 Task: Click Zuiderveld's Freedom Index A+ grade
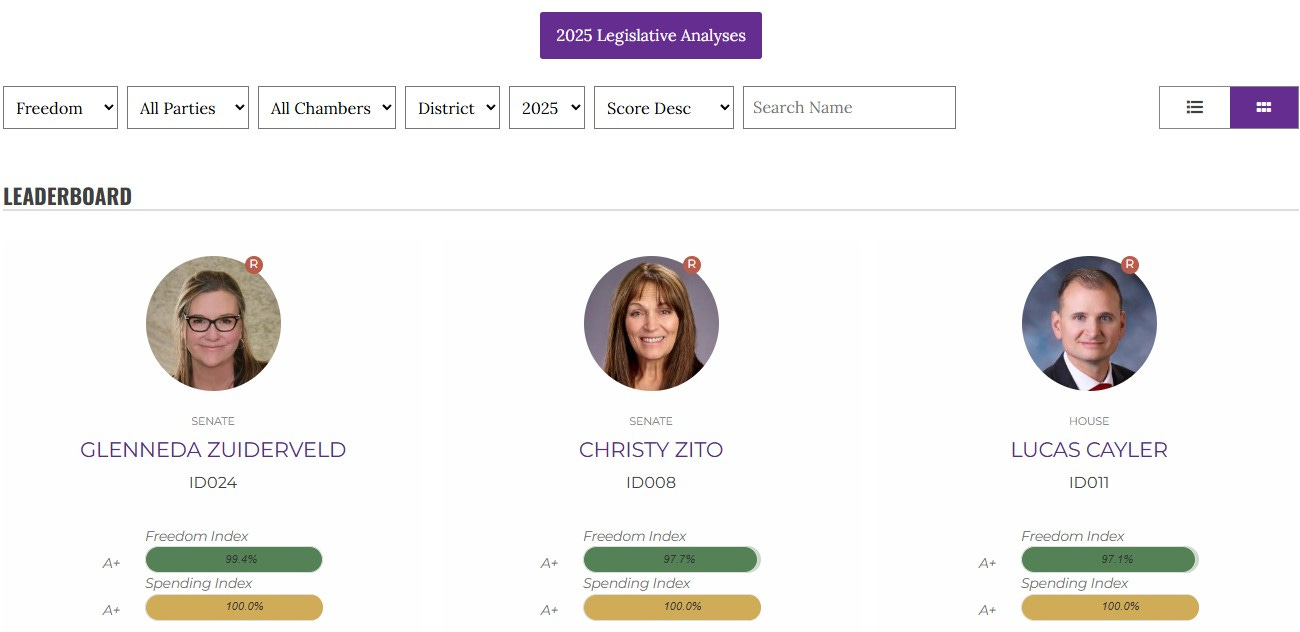112,563
